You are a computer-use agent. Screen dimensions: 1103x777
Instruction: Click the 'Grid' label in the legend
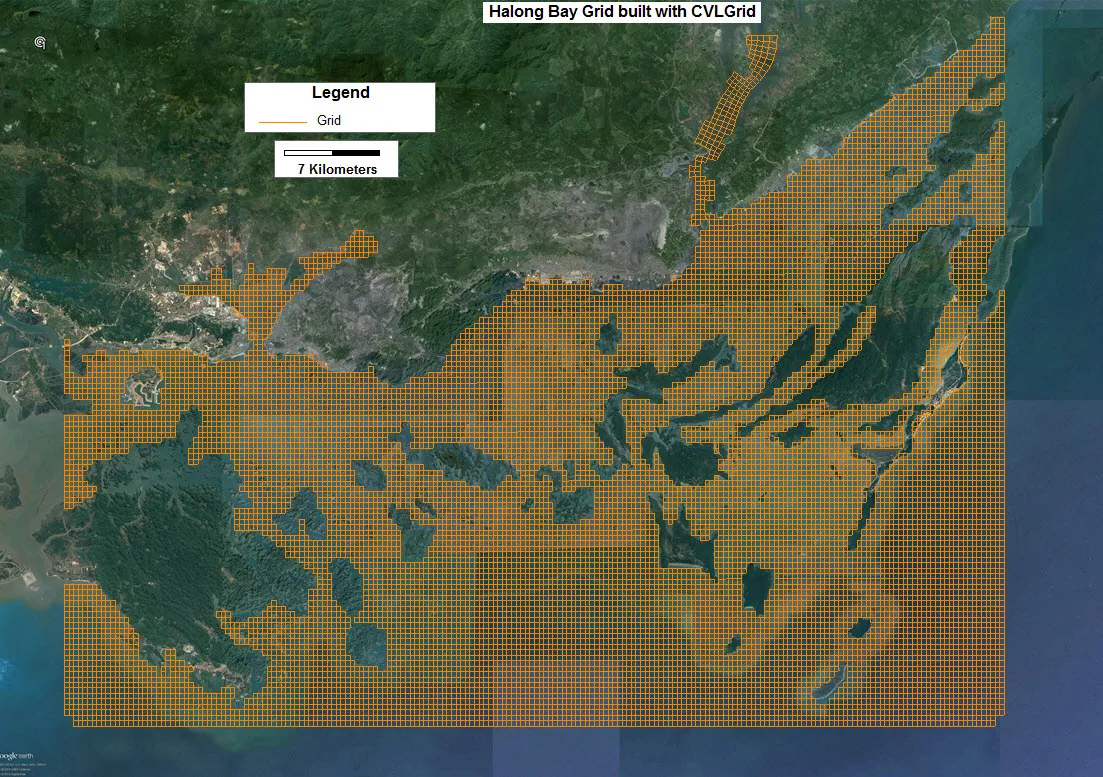point(329,120)
